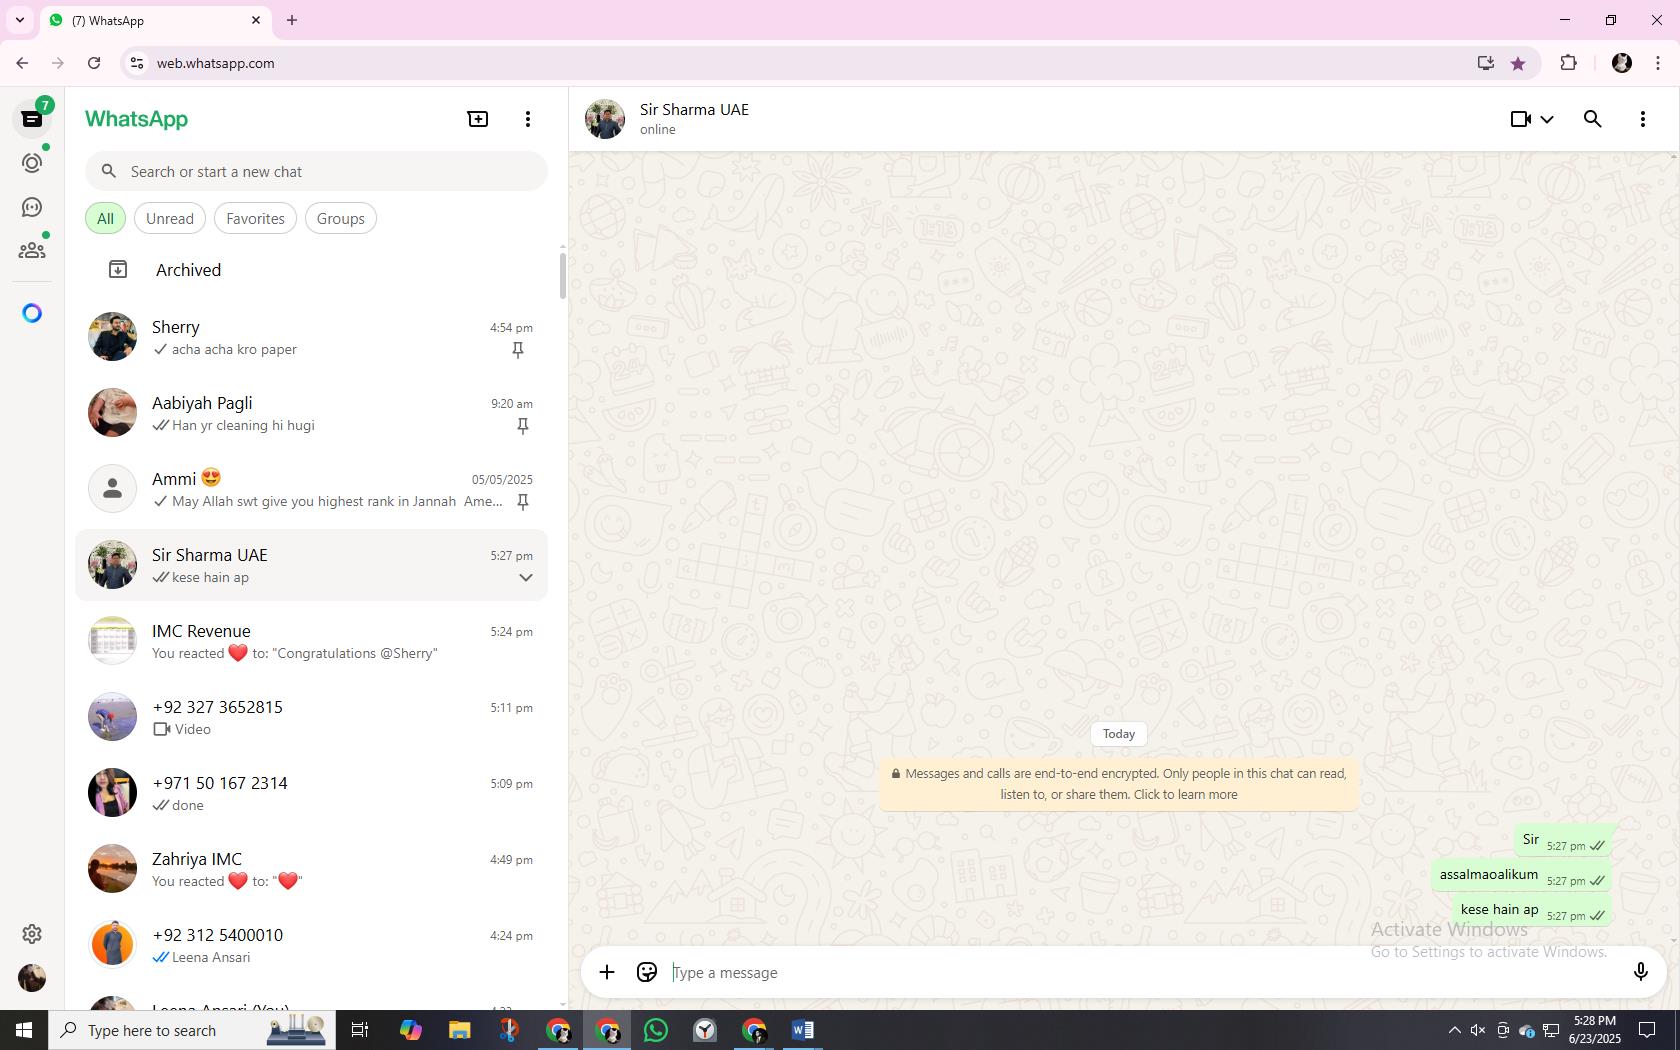Select the Favorites filter
Viewport: 1680px width, 1050px height.
[x=255, y=218]
